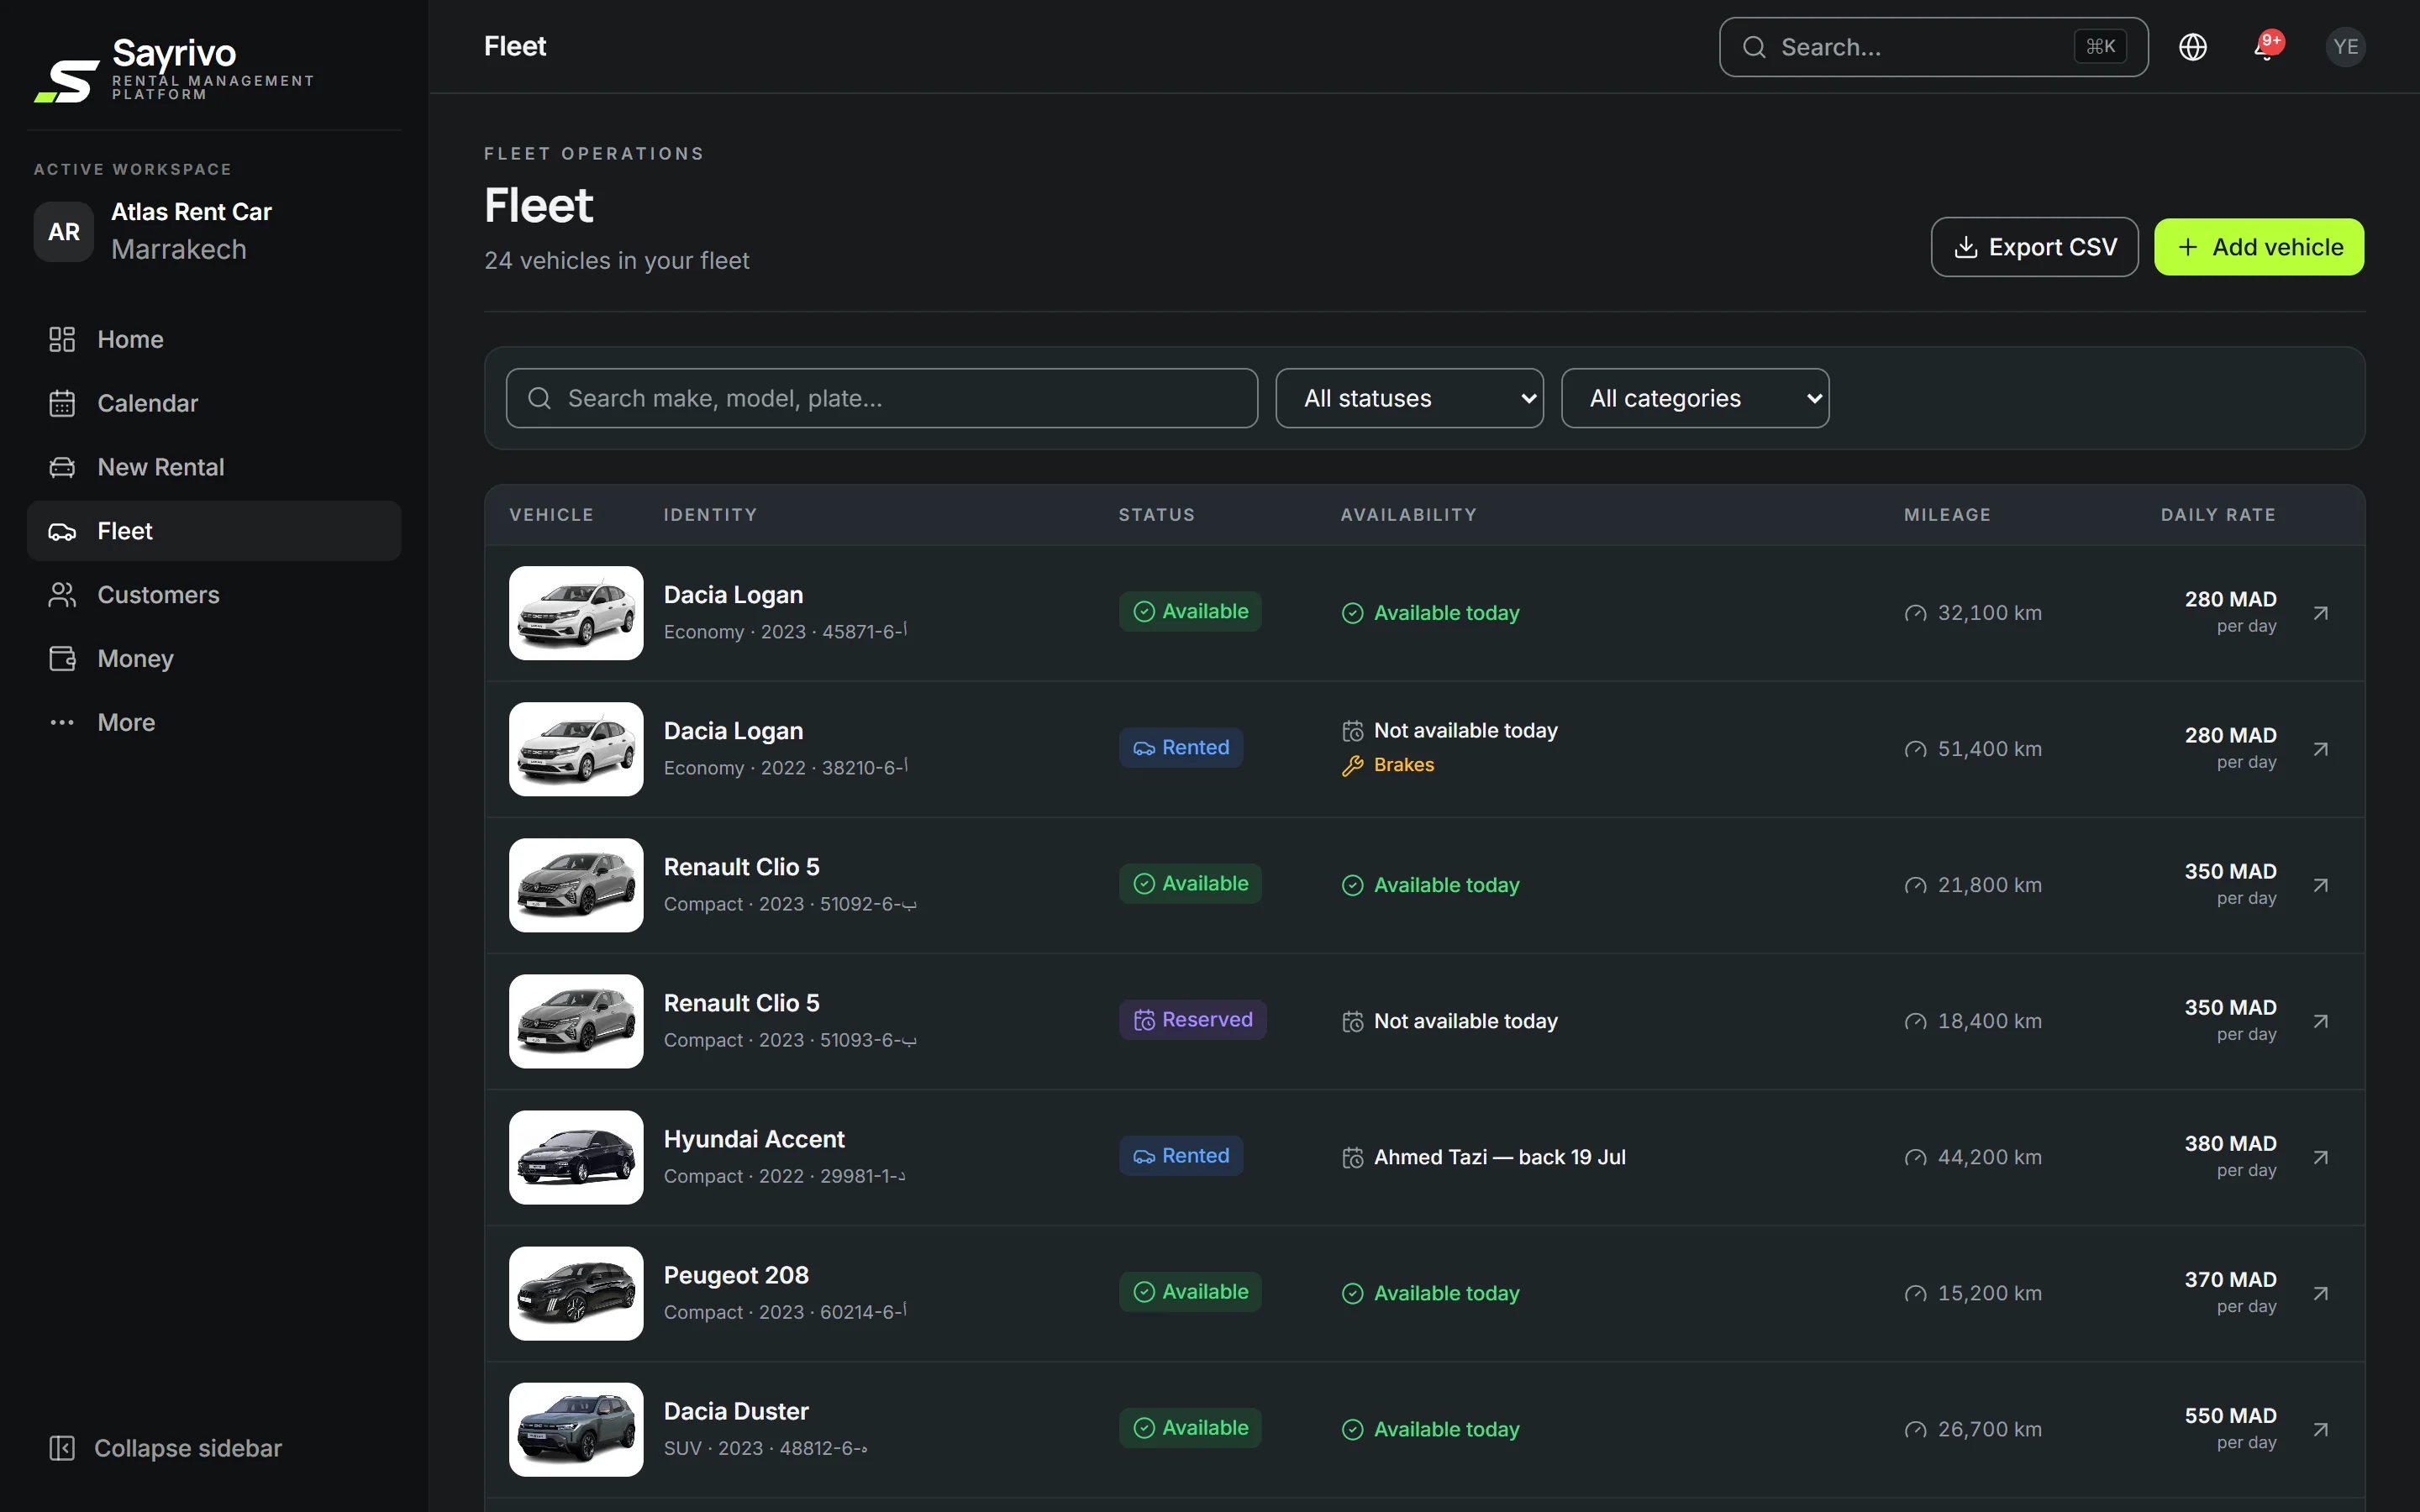Click Atlas Rent Car workspace name
The height and width of the screenshot is (1512, 2420).
(191, 212)
